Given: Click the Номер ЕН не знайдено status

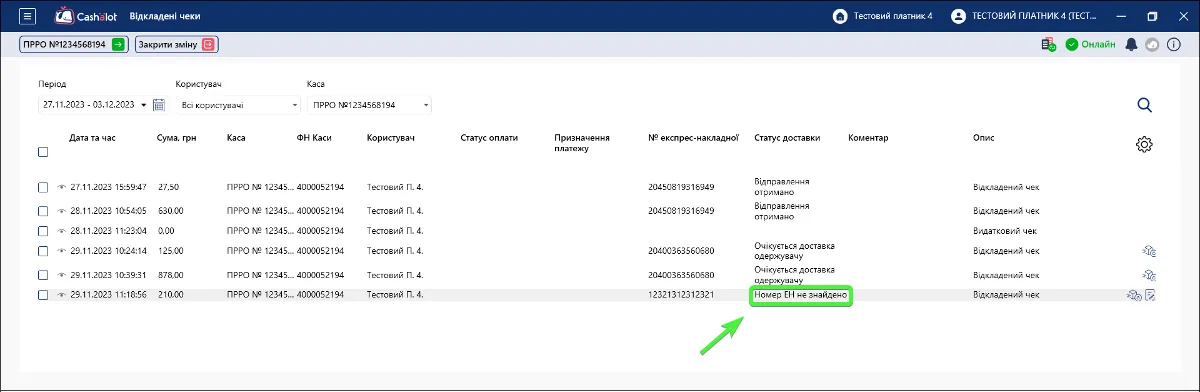Looking at the screenshot, I should coord(801,295).
